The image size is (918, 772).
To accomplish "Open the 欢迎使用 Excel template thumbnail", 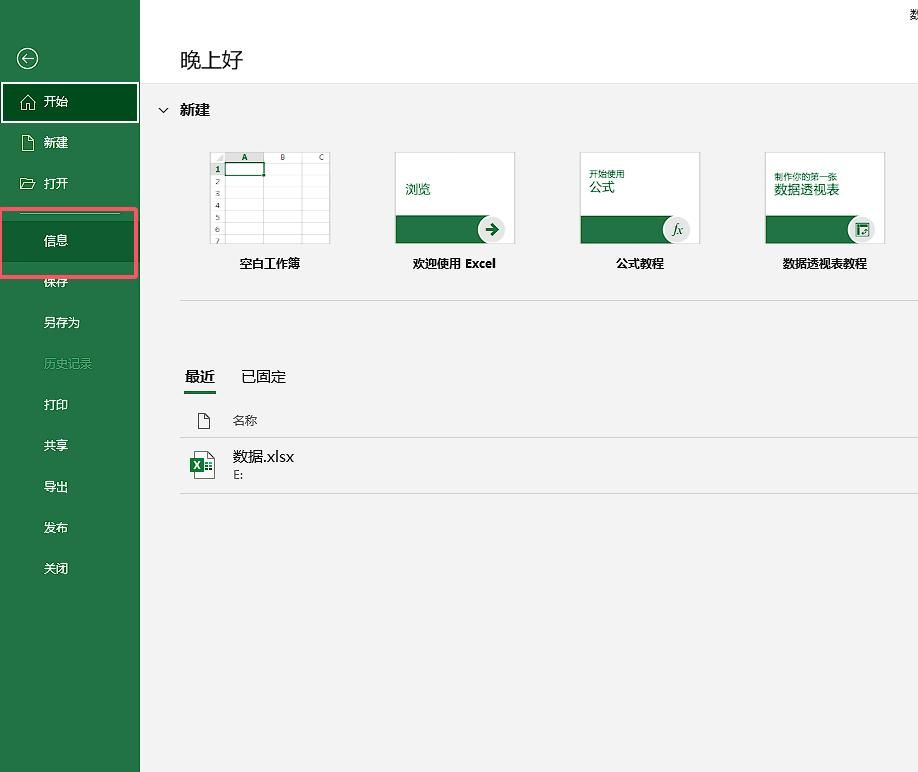I will (x=455, y=198).
